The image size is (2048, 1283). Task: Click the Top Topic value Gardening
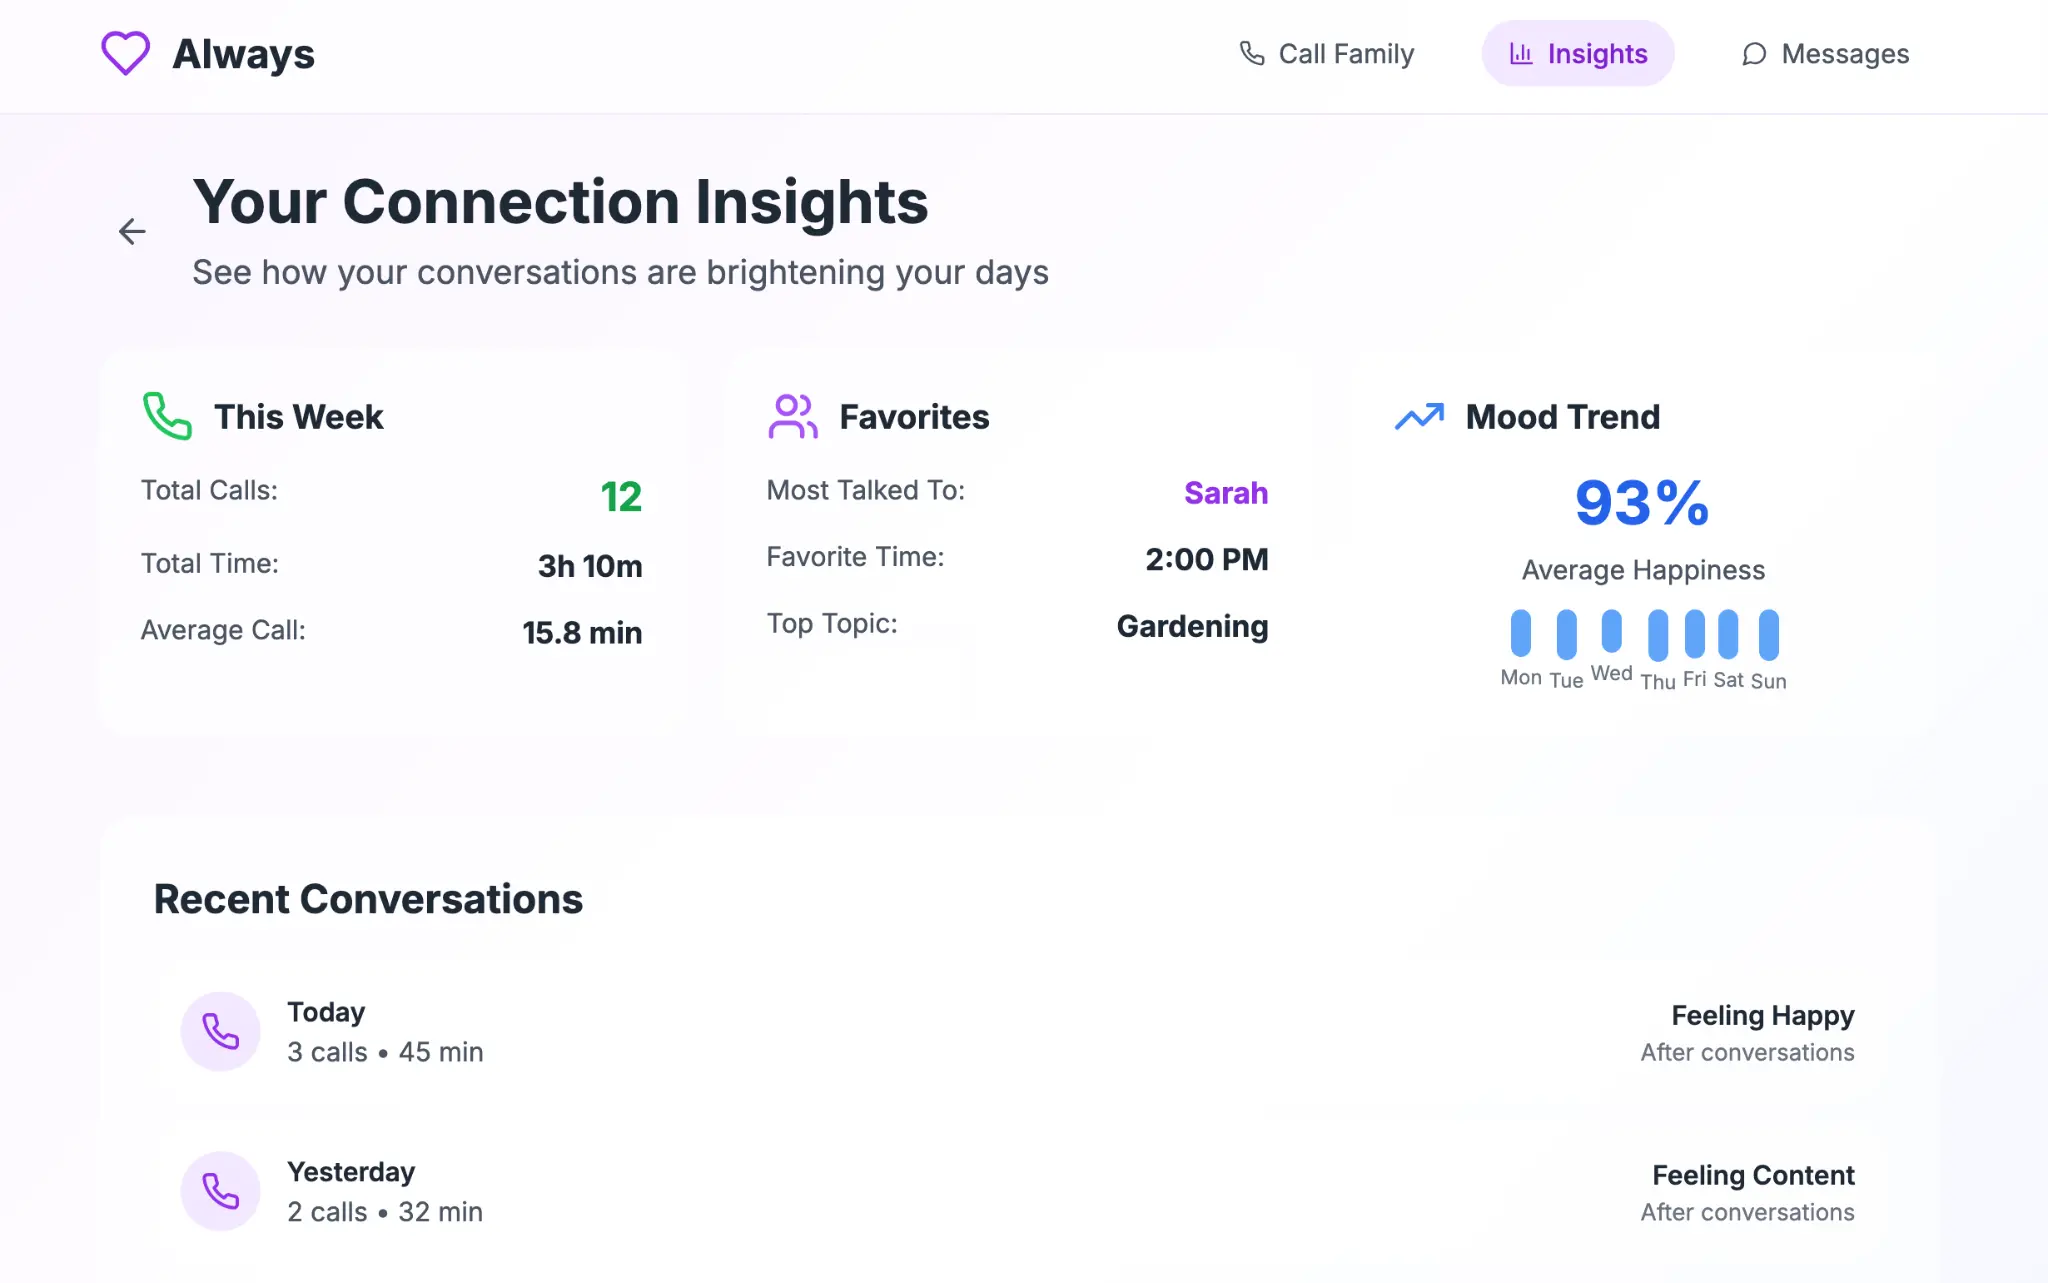coord(1192,626)
